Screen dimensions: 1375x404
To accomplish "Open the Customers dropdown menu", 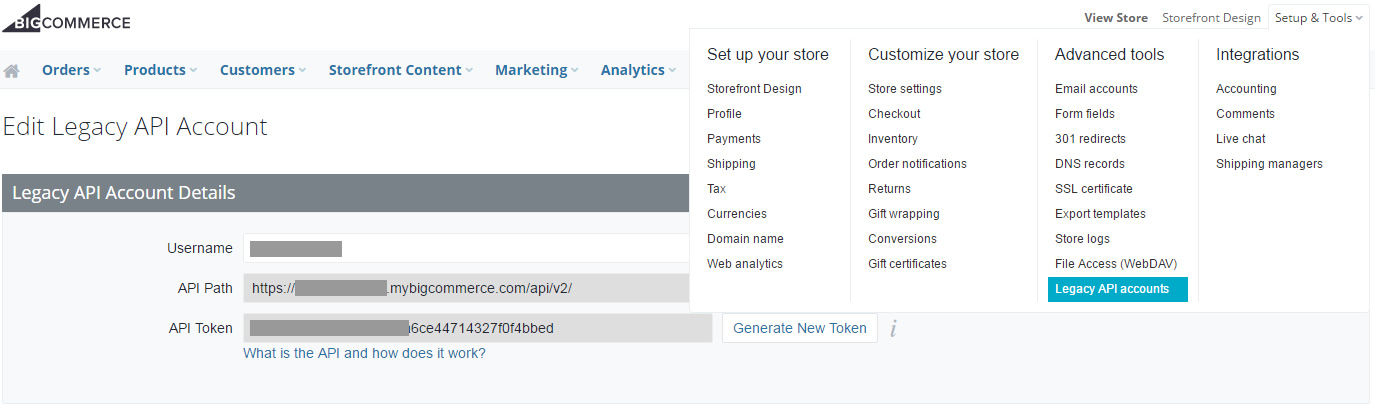I will 264,70.
